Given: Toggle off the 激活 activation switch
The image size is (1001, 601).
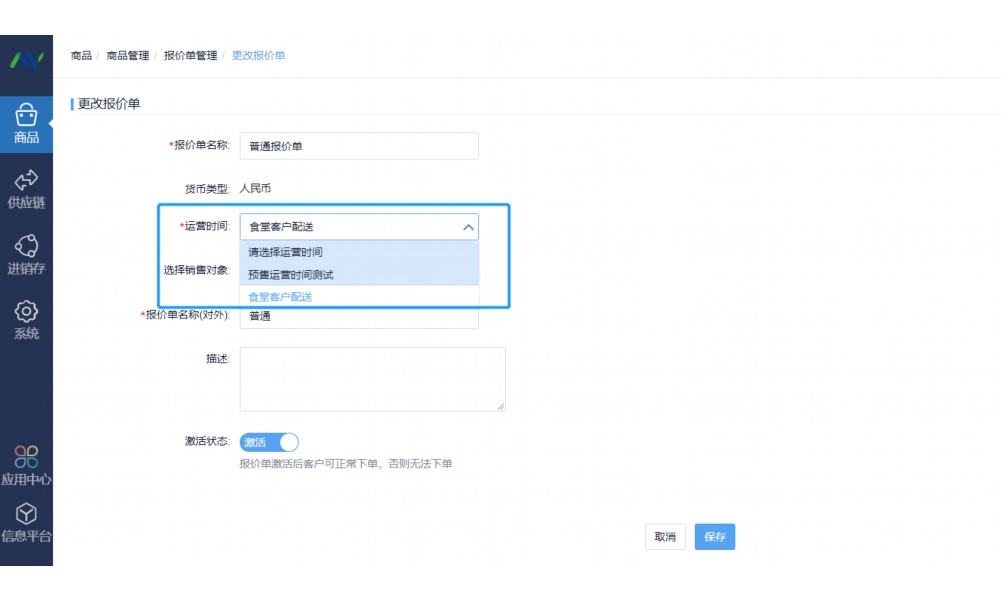Looking at the screenshot, I should coord(269,442).
